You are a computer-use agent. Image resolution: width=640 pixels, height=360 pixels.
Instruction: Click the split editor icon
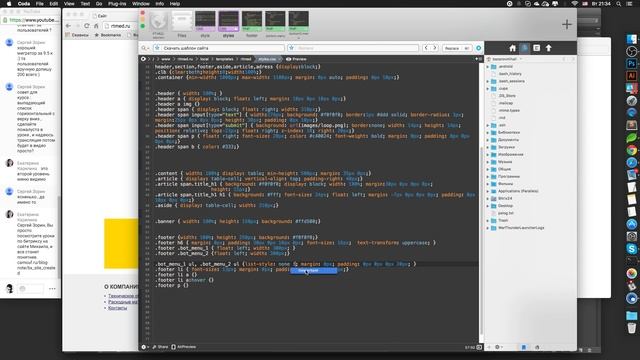[478, 59]
